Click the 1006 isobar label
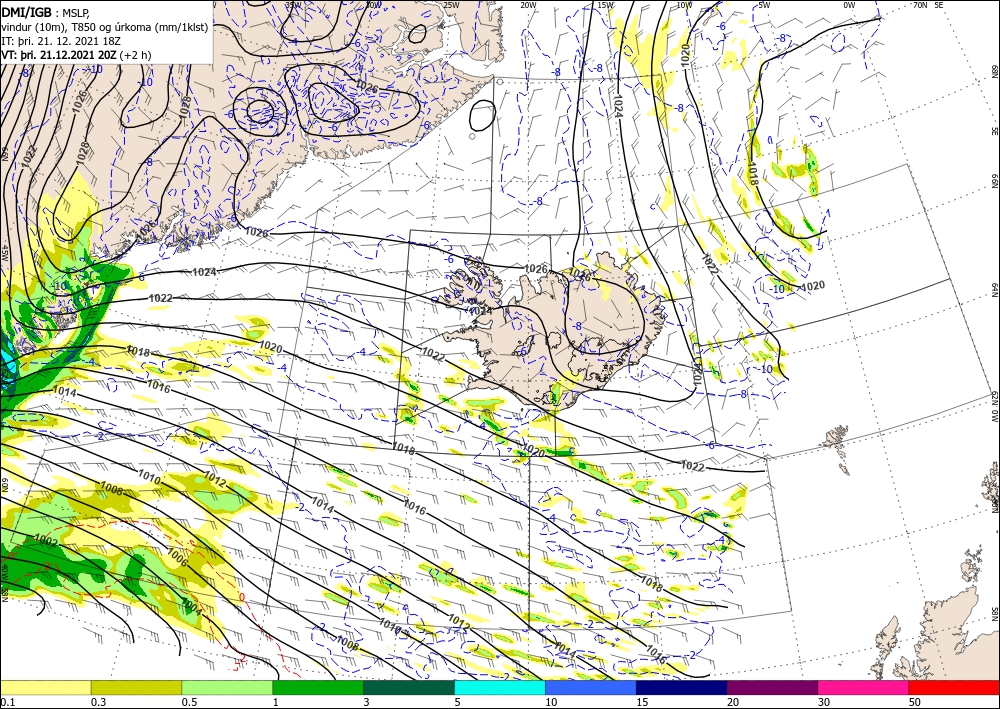The image size is (1000, 709). coord(177,558)
